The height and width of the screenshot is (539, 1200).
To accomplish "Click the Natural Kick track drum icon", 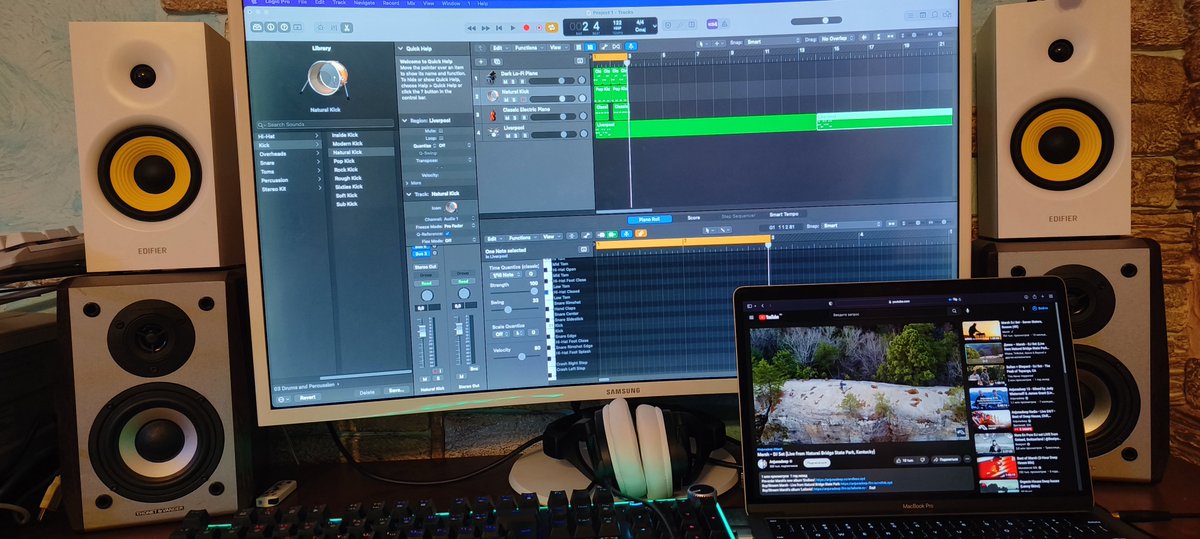I will point(493,96).
